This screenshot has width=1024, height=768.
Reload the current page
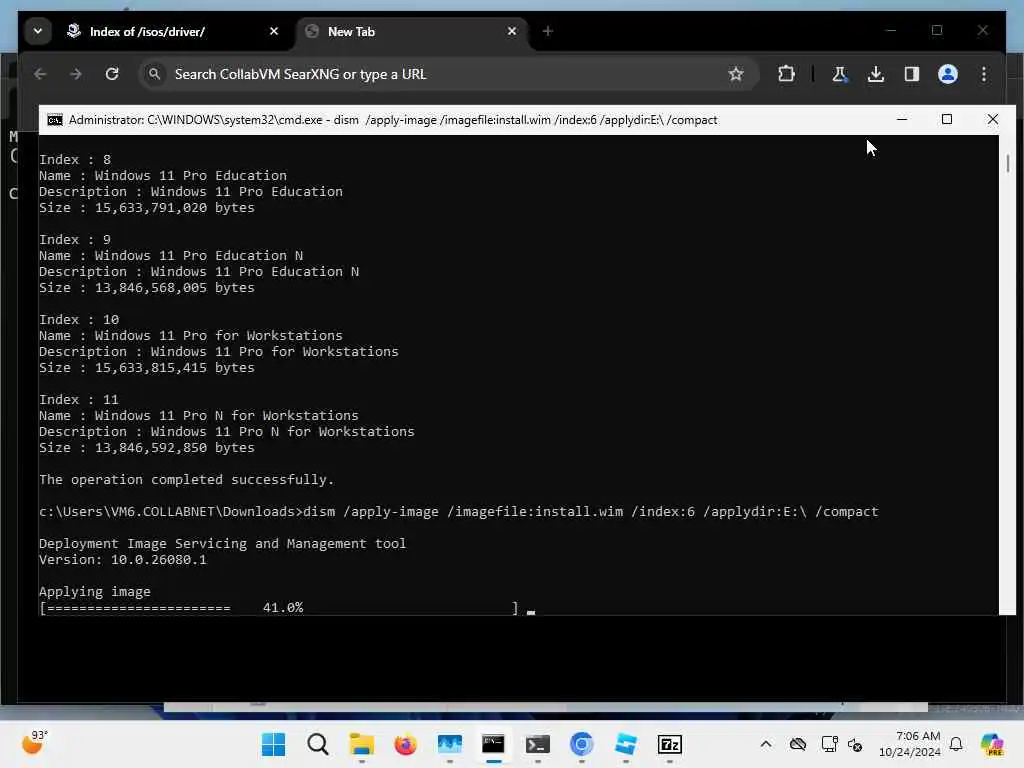pos(112,74)
